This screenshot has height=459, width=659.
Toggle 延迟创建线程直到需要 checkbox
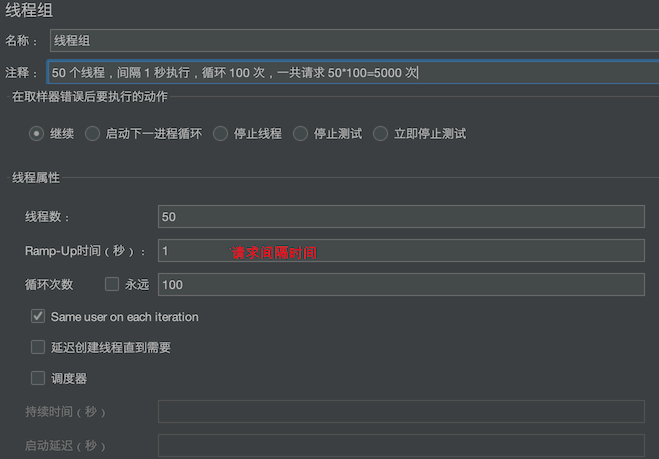point(38,348)
